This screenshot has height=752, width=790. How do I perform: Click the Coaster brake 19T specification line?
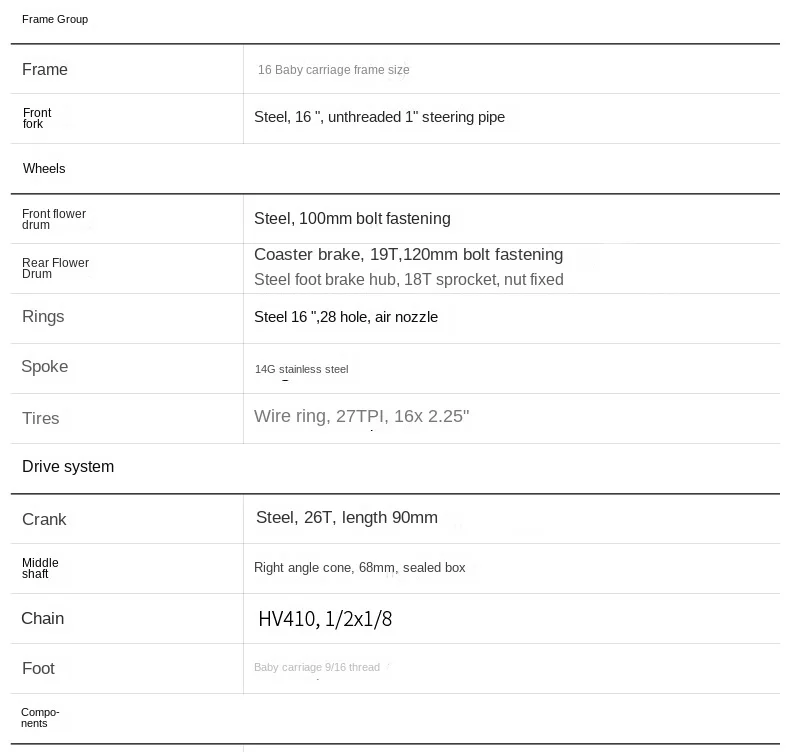click(x=409, y=254)
